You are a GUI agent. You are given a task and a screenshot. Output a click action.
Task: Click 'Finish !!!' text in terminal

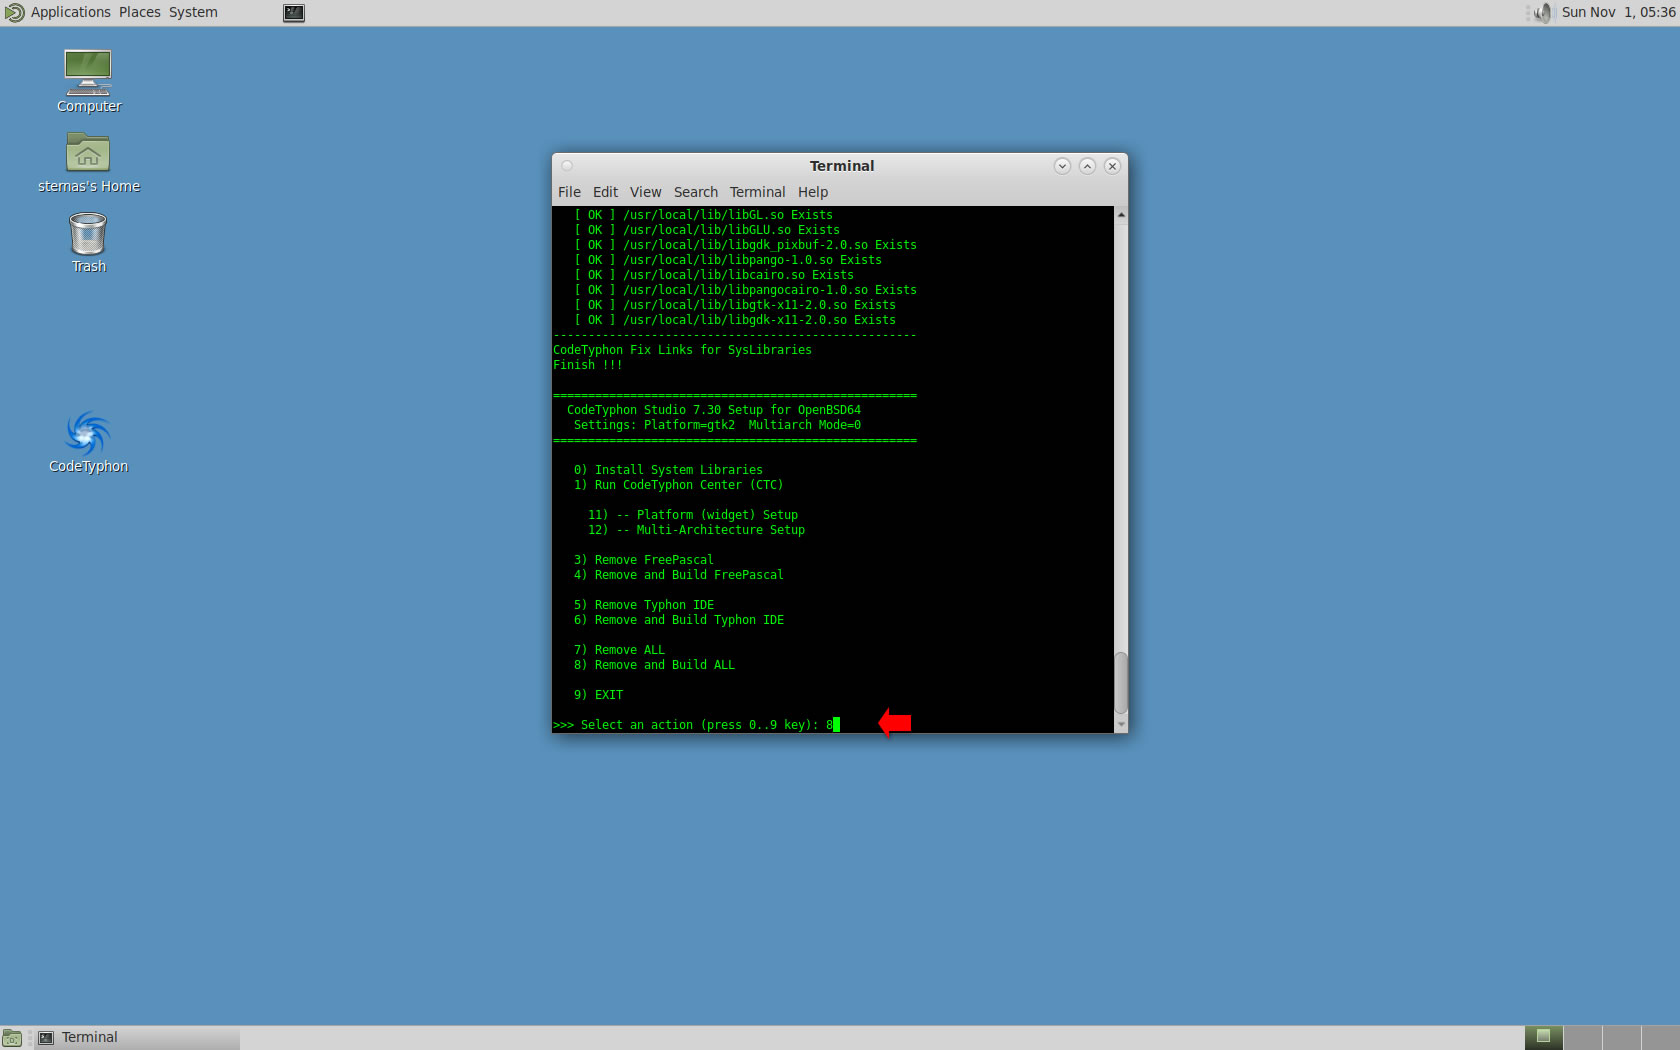pyautogui.click(x=588, y=365)
